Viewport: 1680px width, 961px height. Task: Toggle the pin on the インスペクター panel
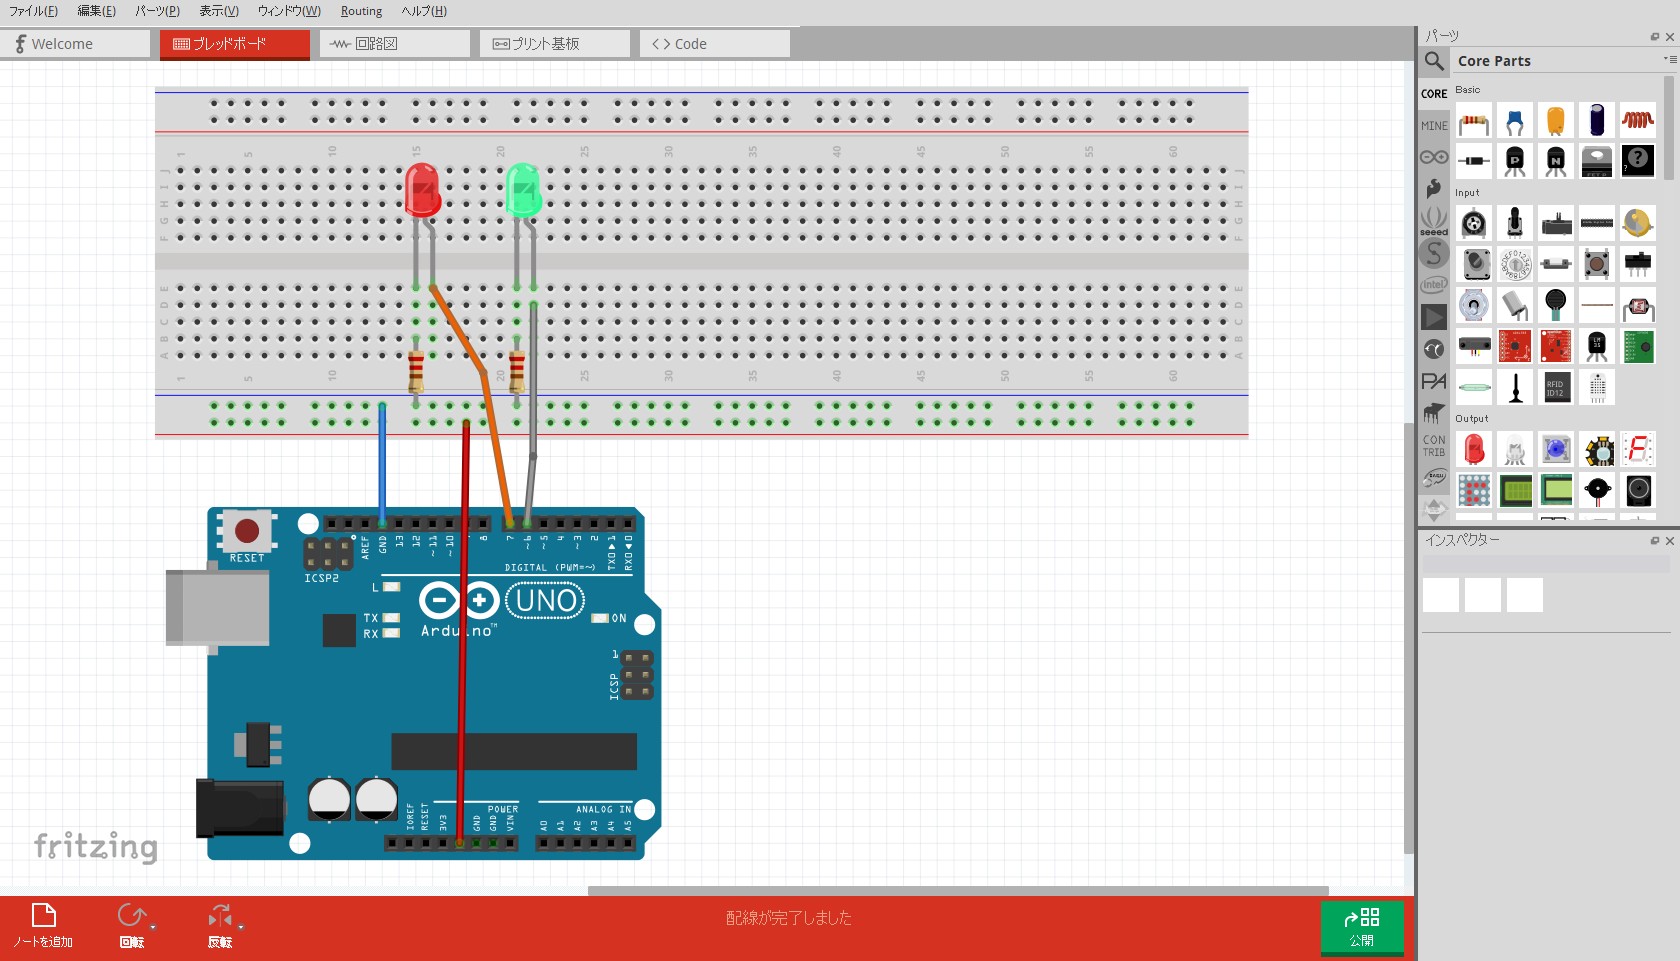(x=1655, y=541)
